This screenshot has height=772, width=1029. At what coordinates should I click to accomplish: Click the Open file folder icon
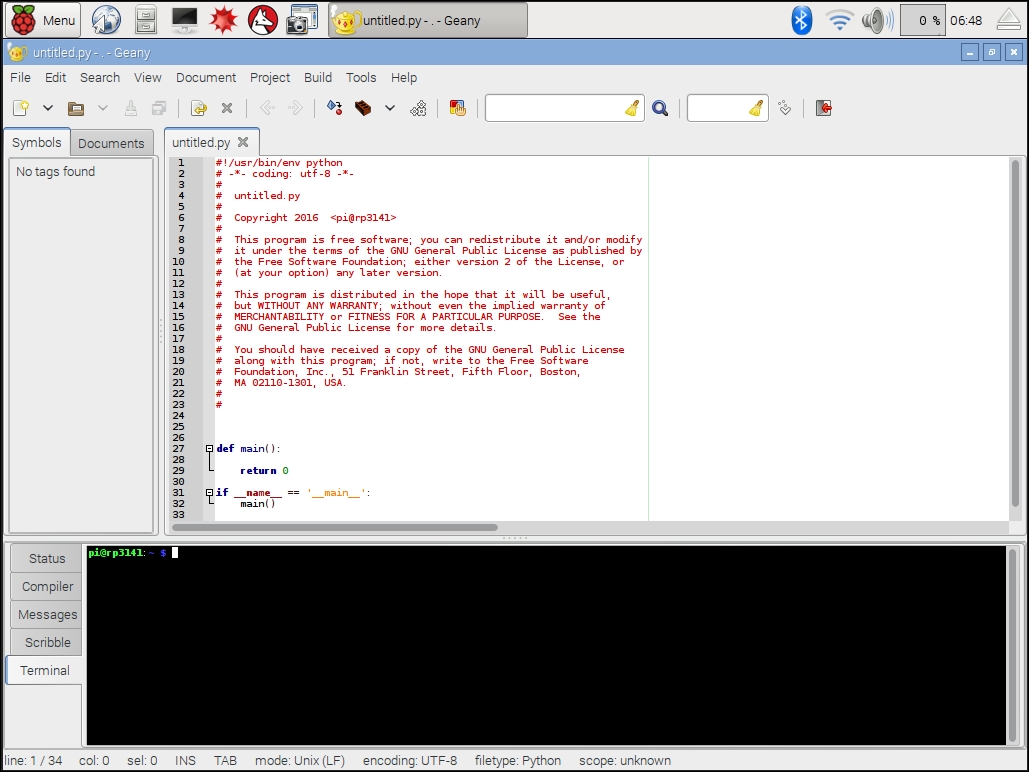click(75, 108)
